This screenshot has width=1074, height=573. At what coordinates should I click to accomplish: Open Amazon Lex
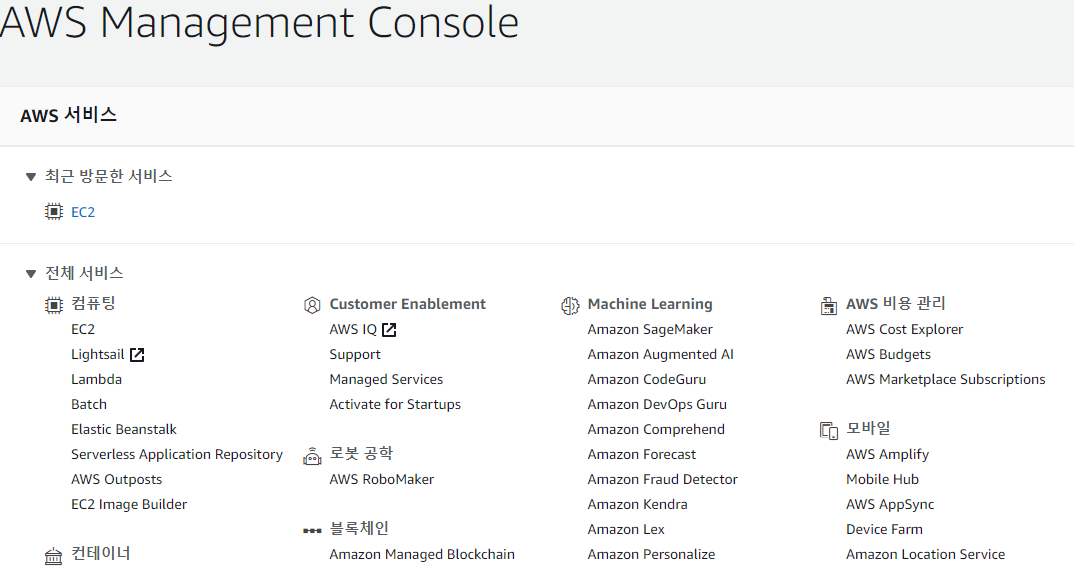[626, 529]
